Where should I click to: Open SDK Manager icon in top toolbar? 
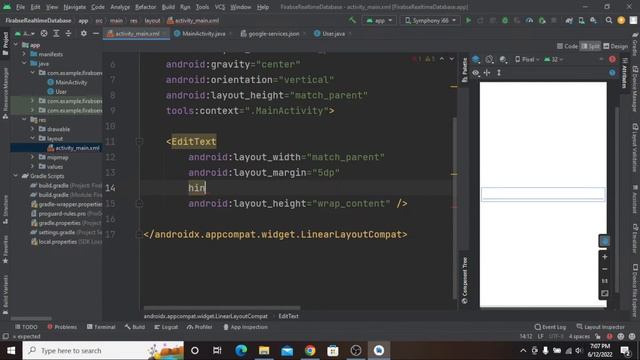coord(593,20)
